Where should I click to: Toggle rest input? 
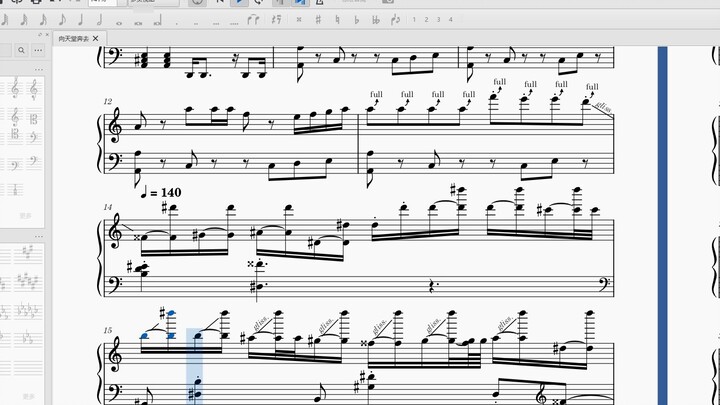276,20
